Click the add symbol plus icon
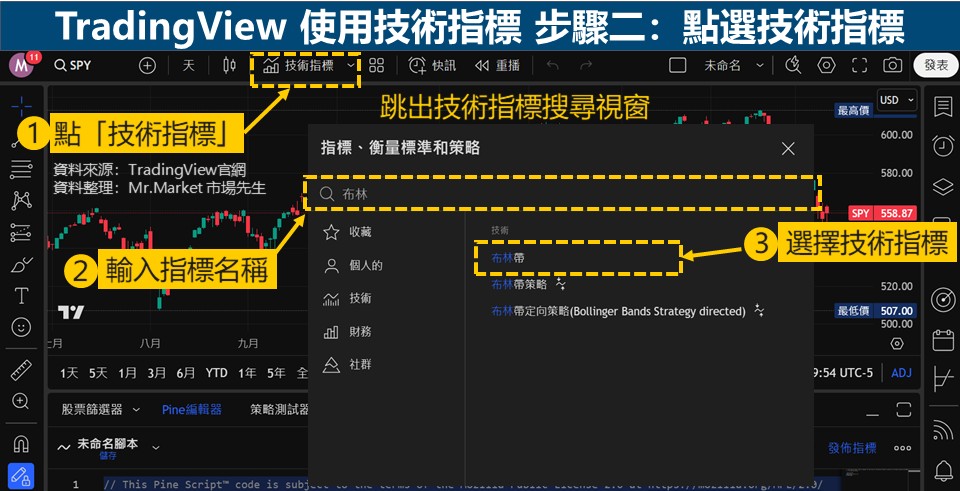 pyautogui.click(x=148, y=66)
